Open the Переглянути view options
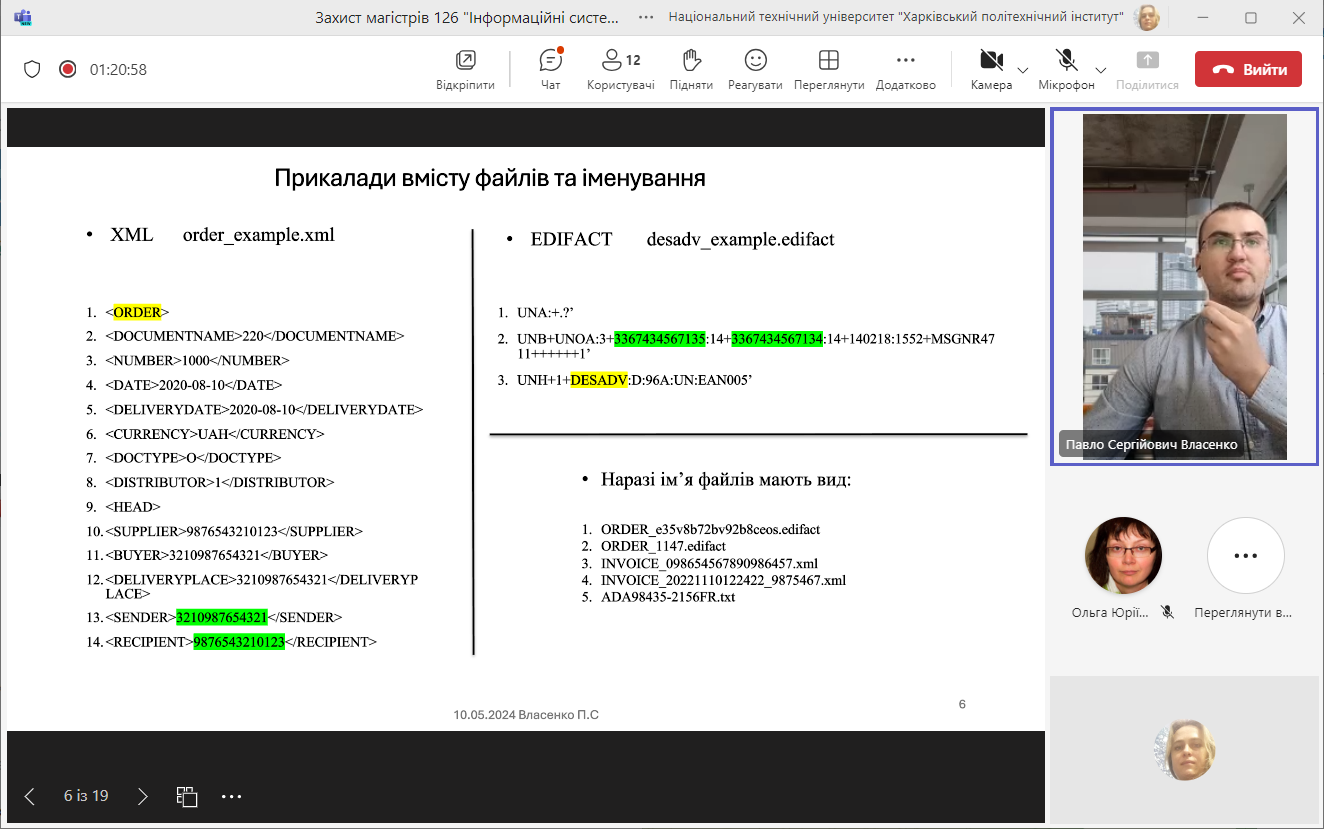This screenshot has width=1324, height=829. (x=828, y=69)
